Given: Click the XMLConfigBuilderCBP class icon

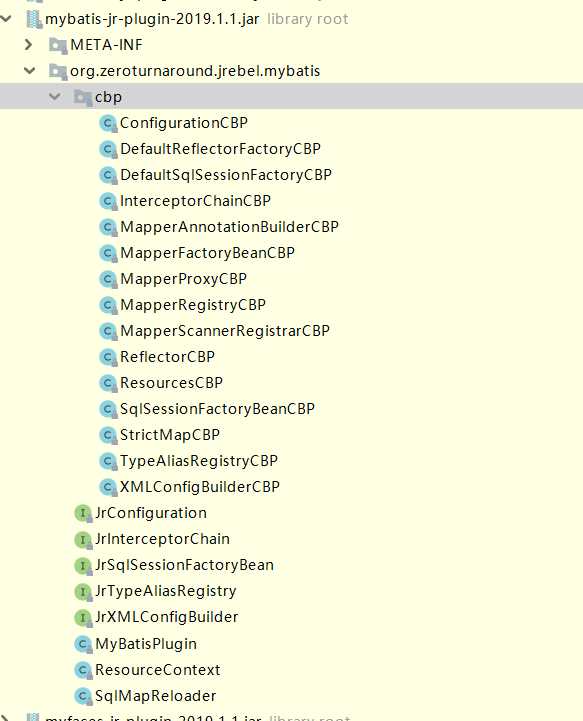Looking at the screenshot, I should [108, 487].
